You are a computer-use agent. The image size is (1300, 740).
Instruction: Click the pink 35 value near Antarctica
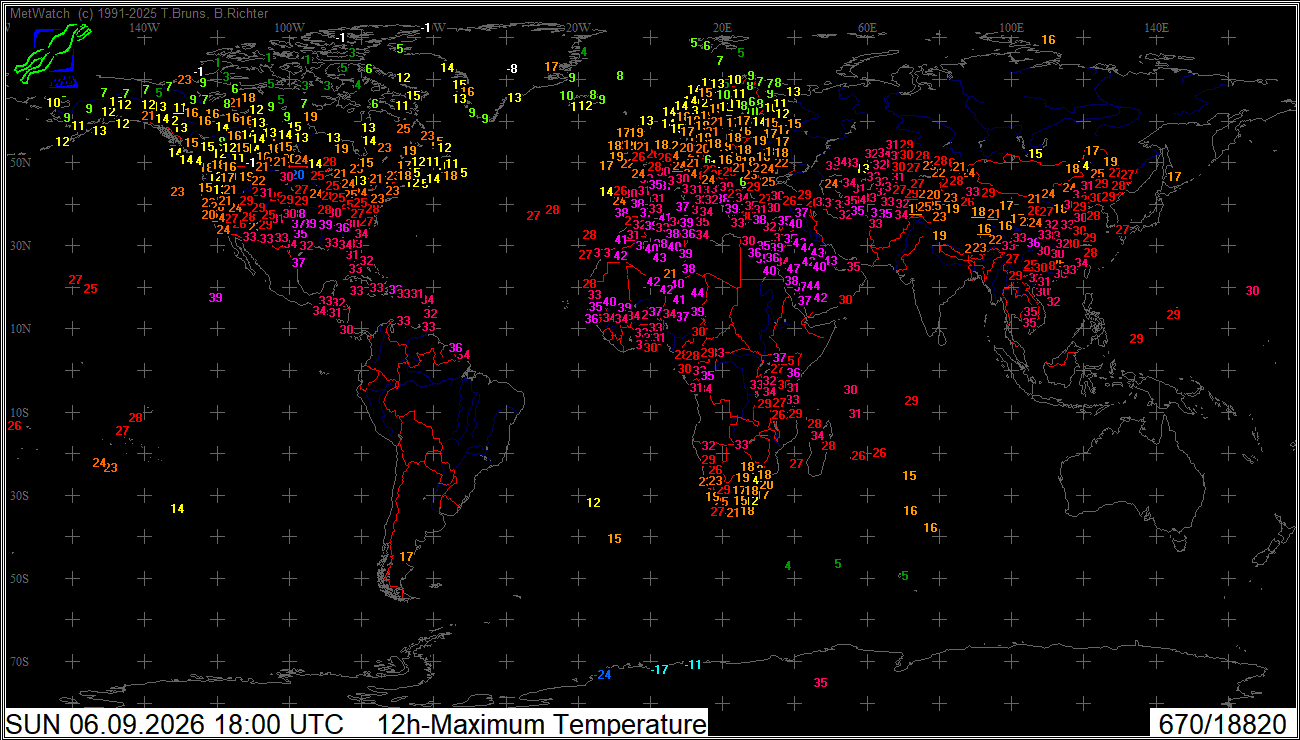pyautogui.click(x=821, y=682)
